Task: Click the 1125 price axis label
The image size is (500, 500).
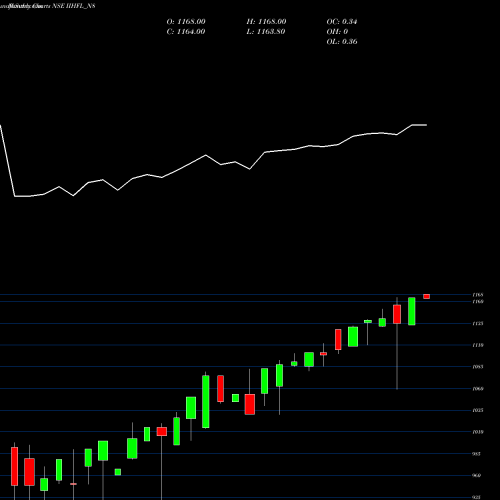Action: [x=478, y=323]
